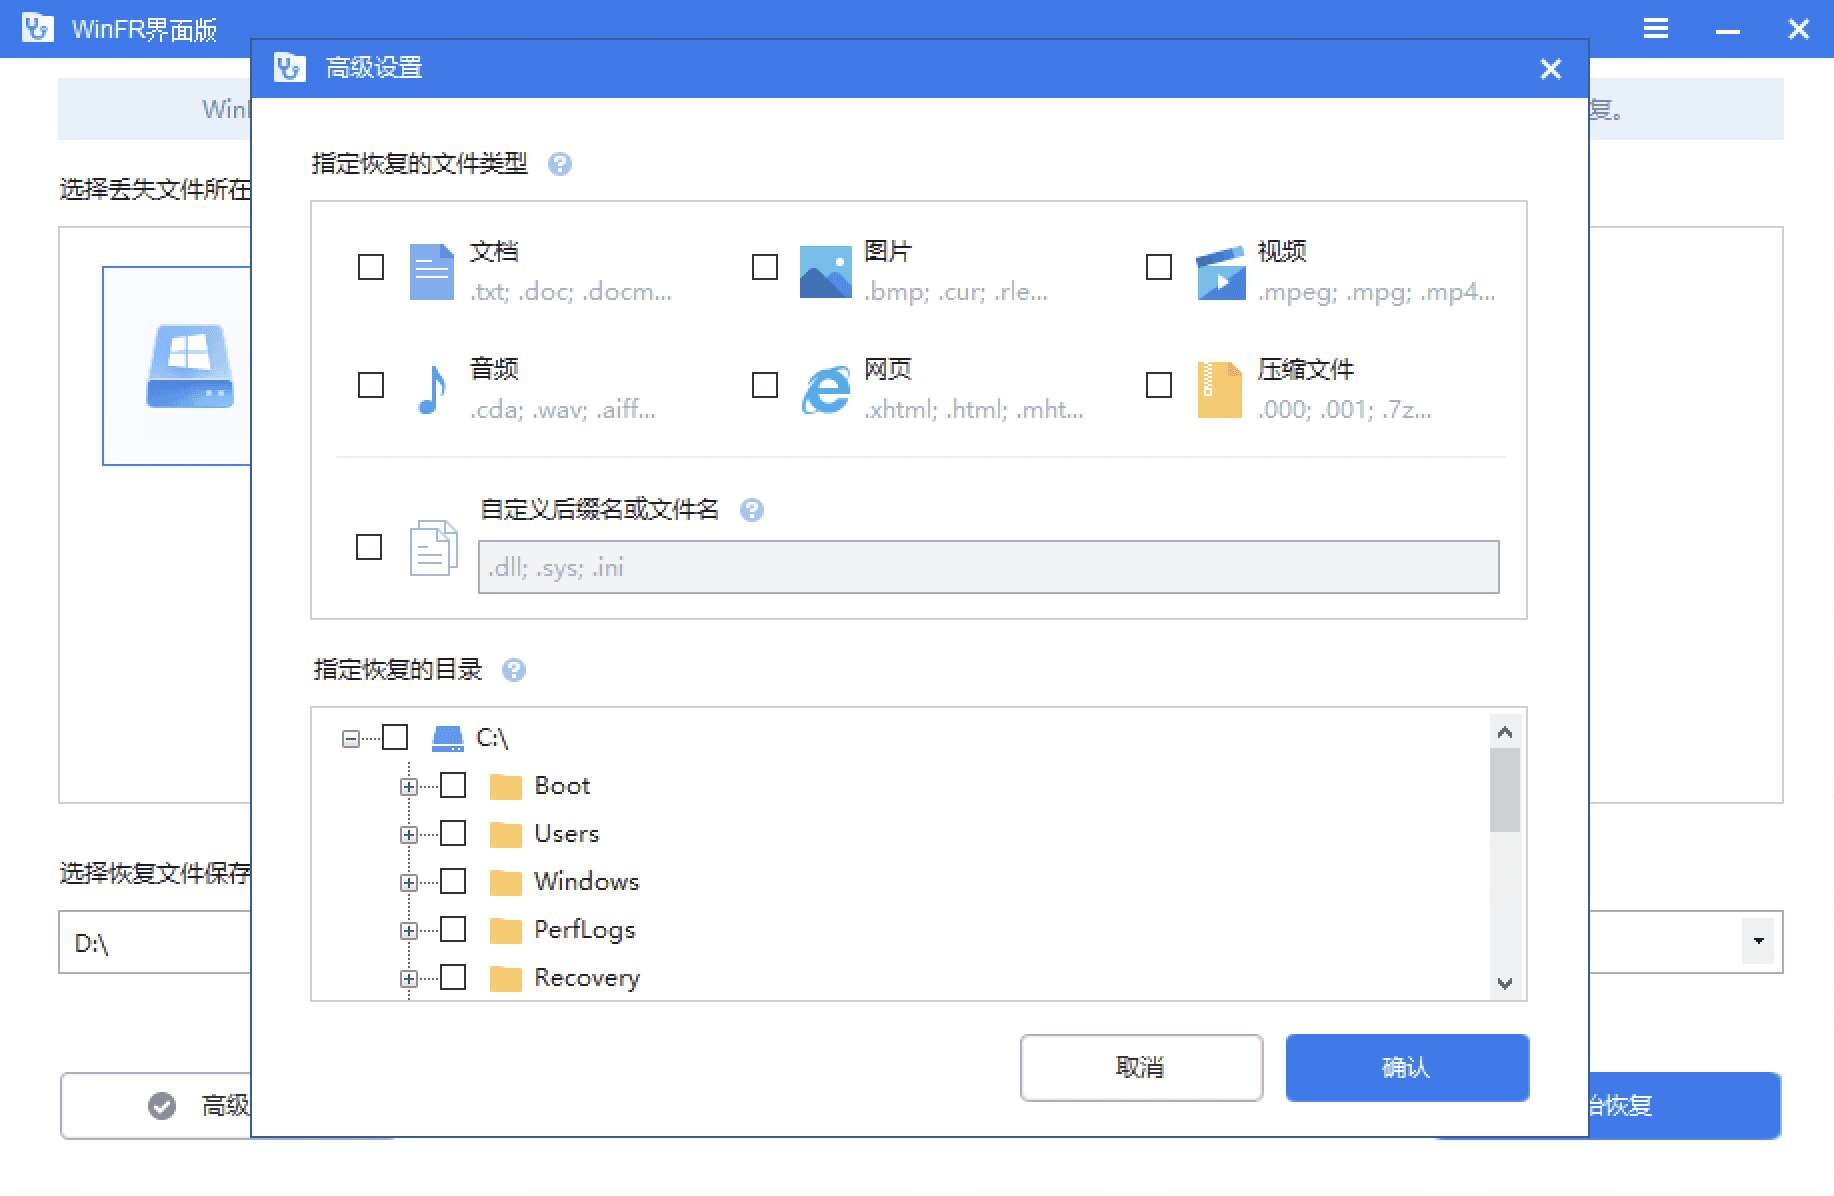
Task: Enable the 自定义后缀名或文件名 checkbox
Action: [369, 548]
